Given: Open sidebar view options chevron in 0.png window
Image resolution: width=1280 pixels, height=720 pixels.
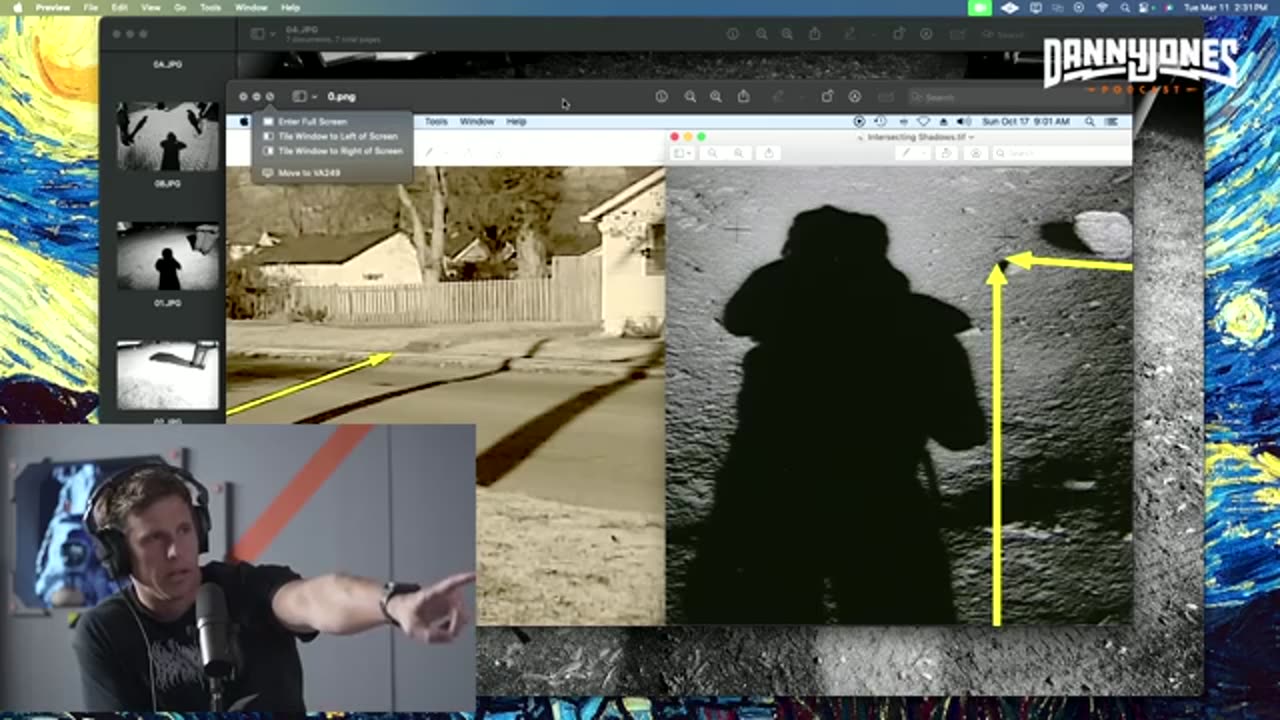Looking at the screenshot, I should coord(313,97).
